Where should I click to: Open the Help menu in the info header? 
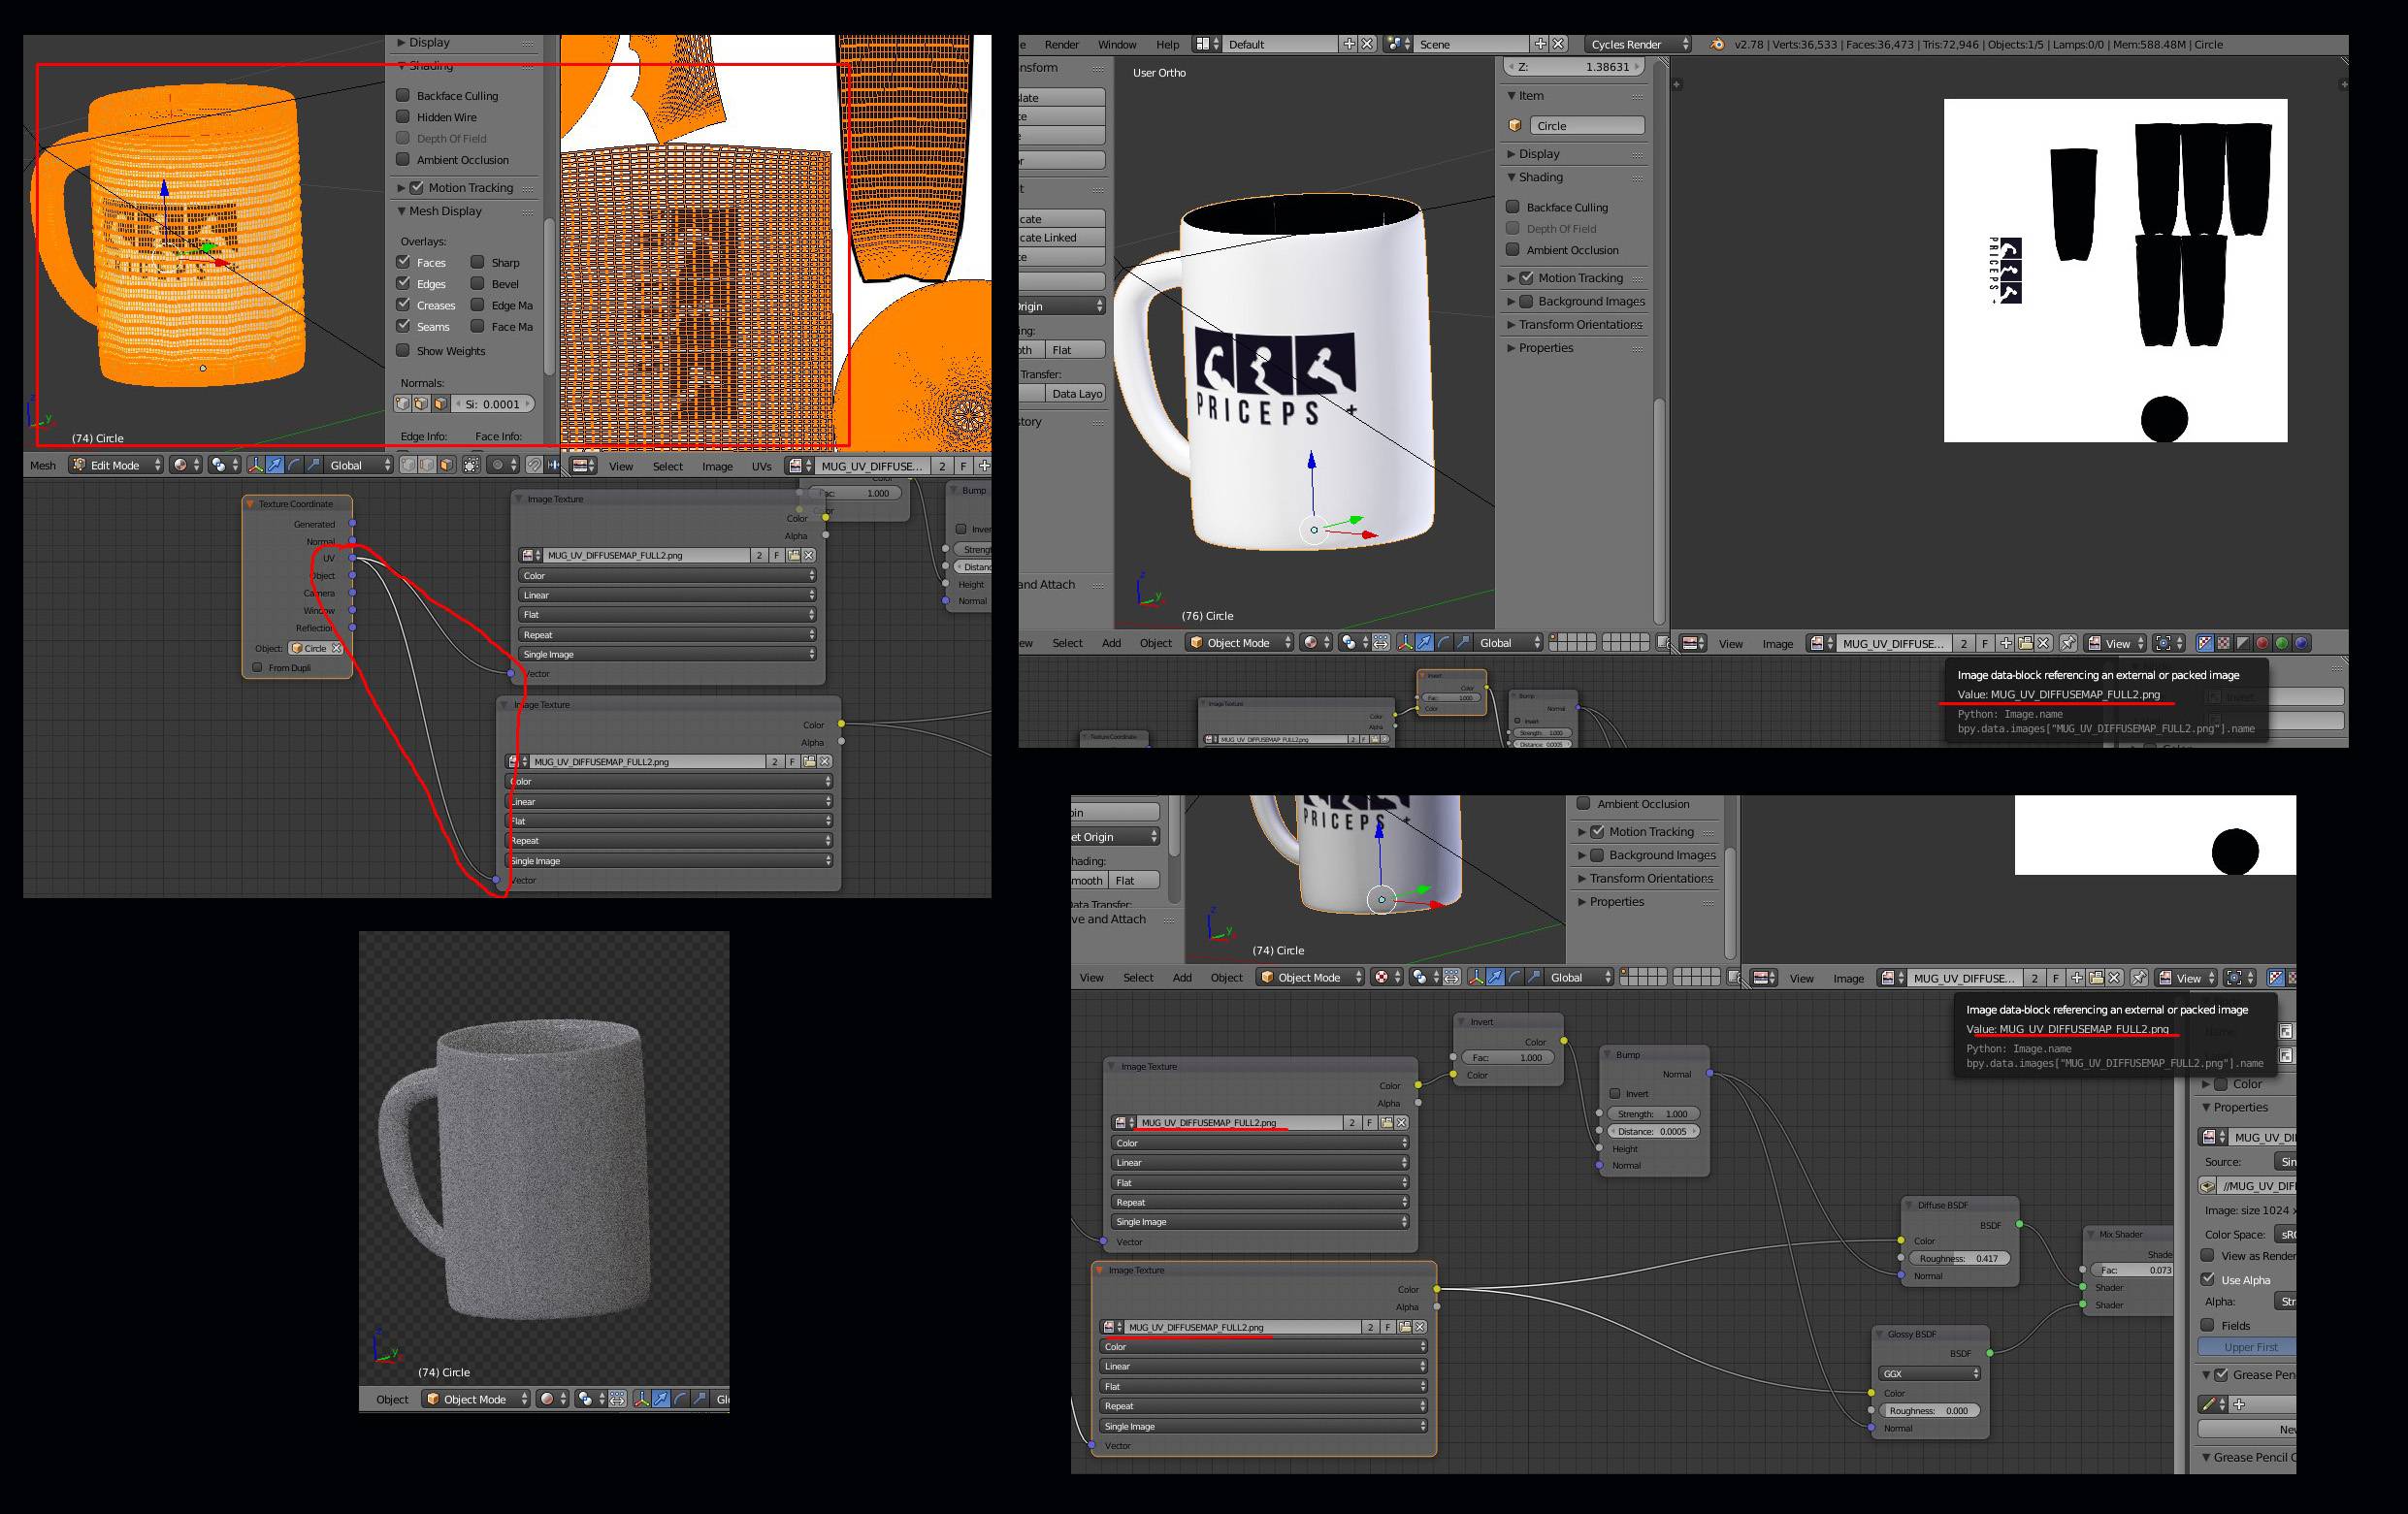(1168, 44)
